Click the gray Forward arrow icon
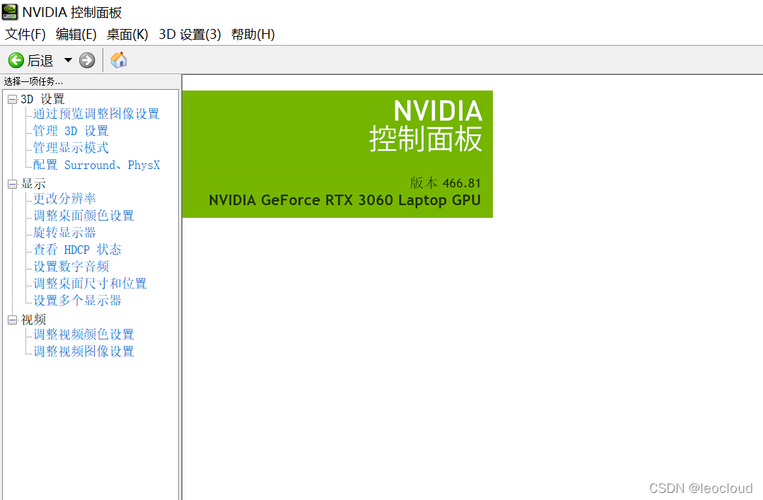 87,60
